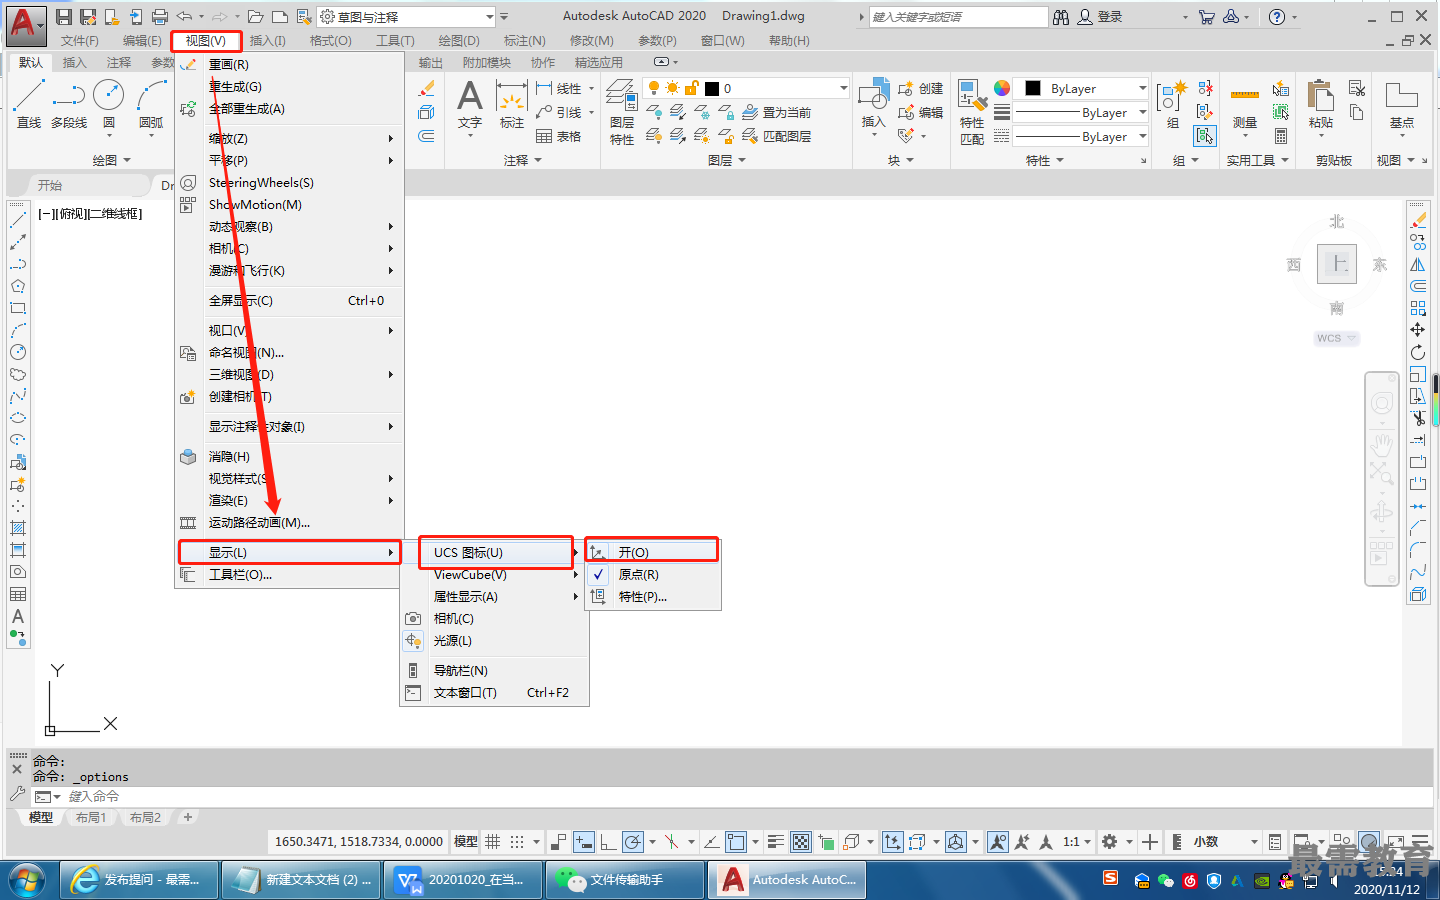The width and height of the screenshot is (1440, 900).
Task: Click the Move tool in right toolbar
Action: tap(1418, 329)
